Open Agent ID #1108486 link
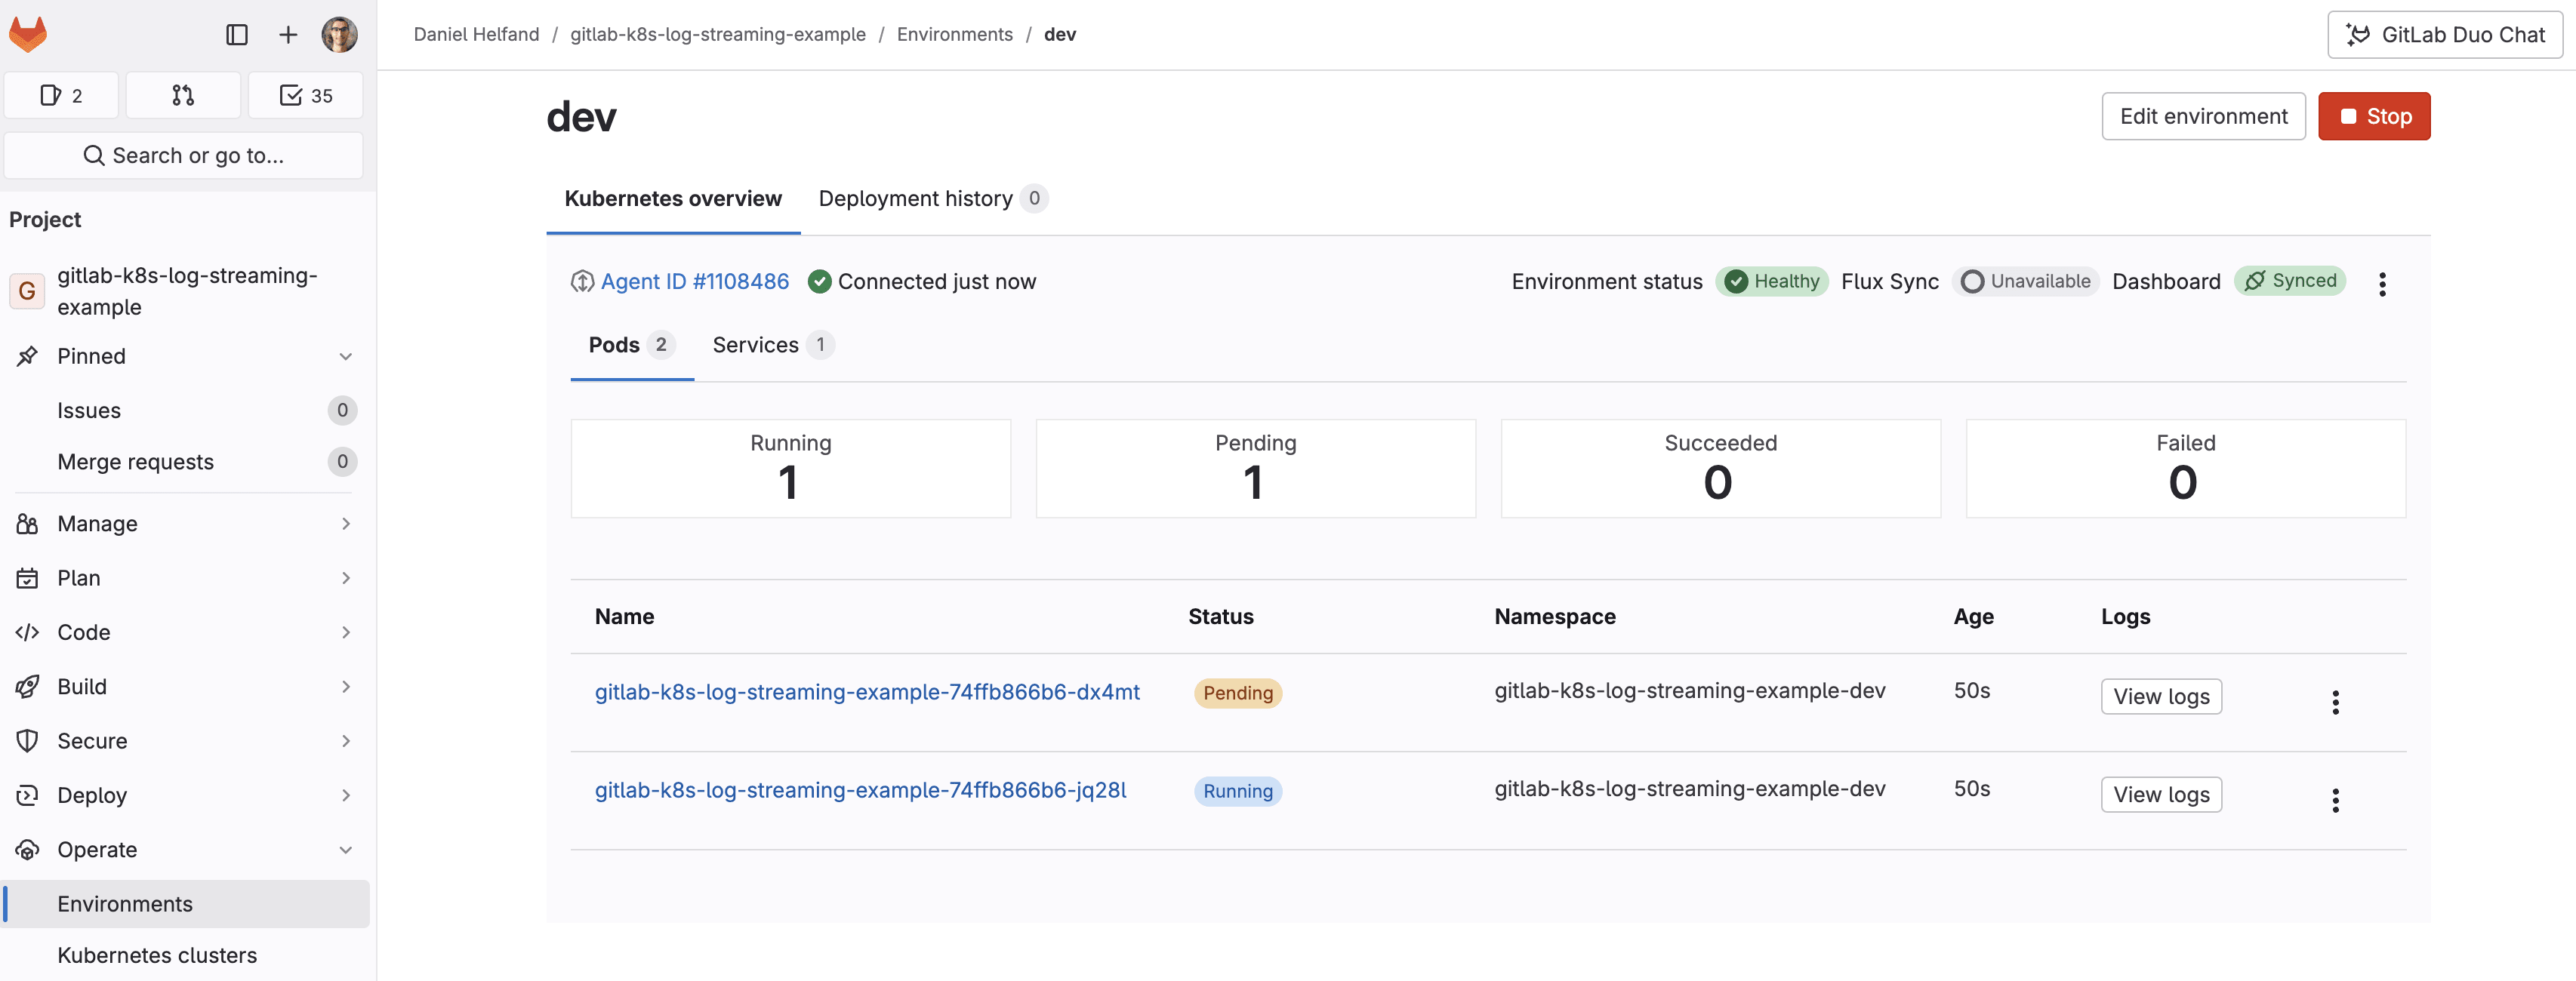 click(x=695, y=282)
